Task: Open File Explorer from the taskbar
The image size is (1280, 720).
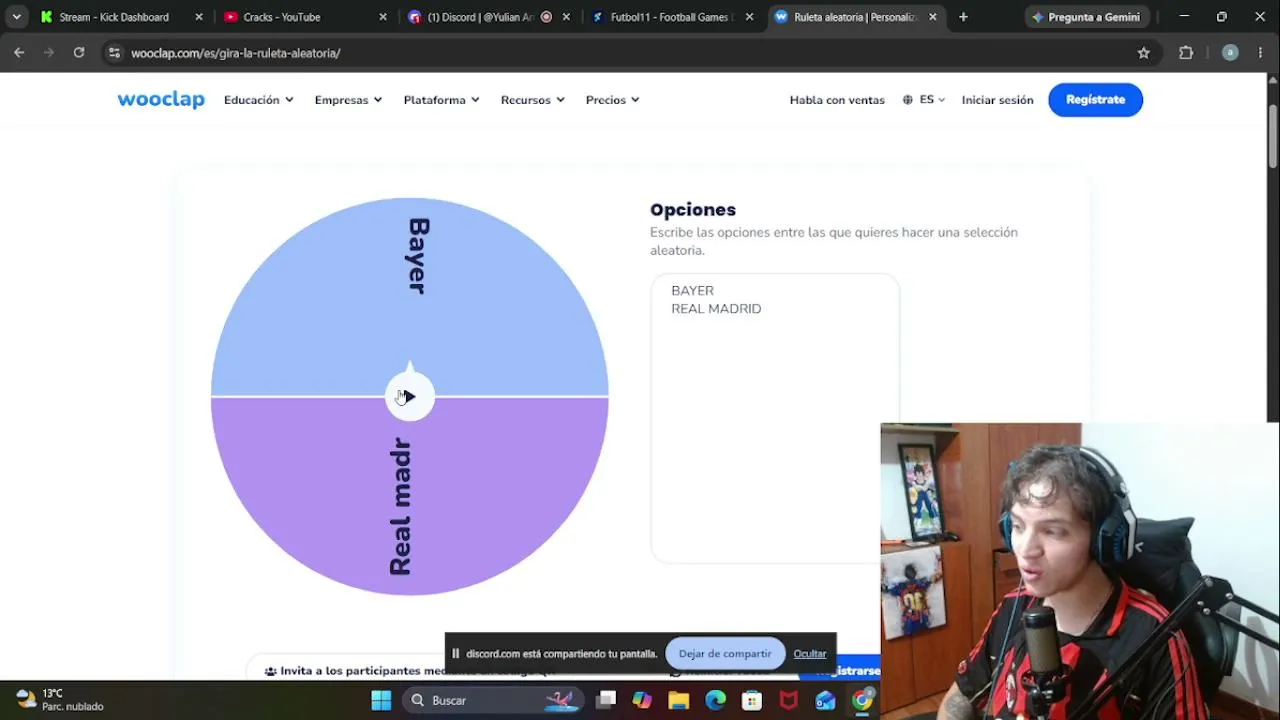Action: pos(679,700)
